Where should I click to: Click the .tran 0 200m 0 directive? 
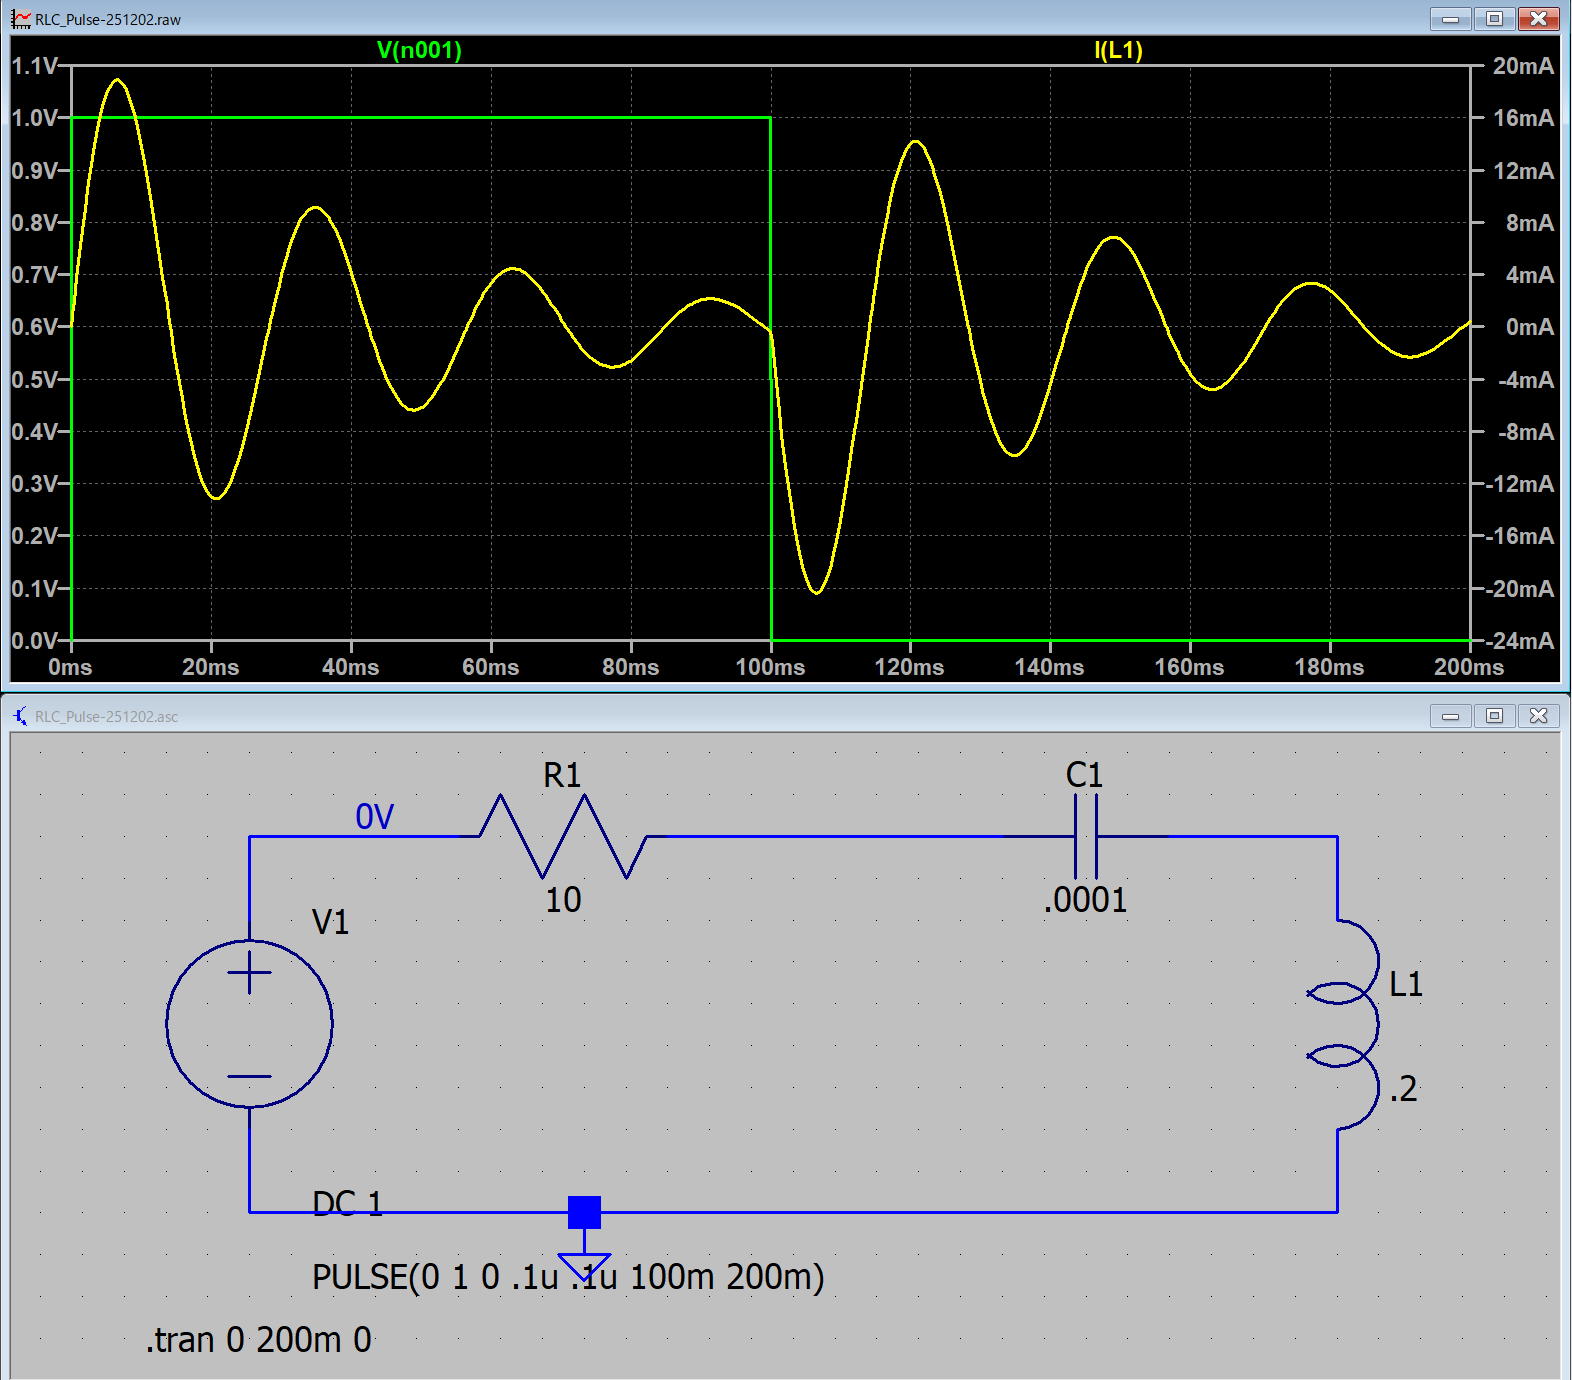coord(259,1340)
